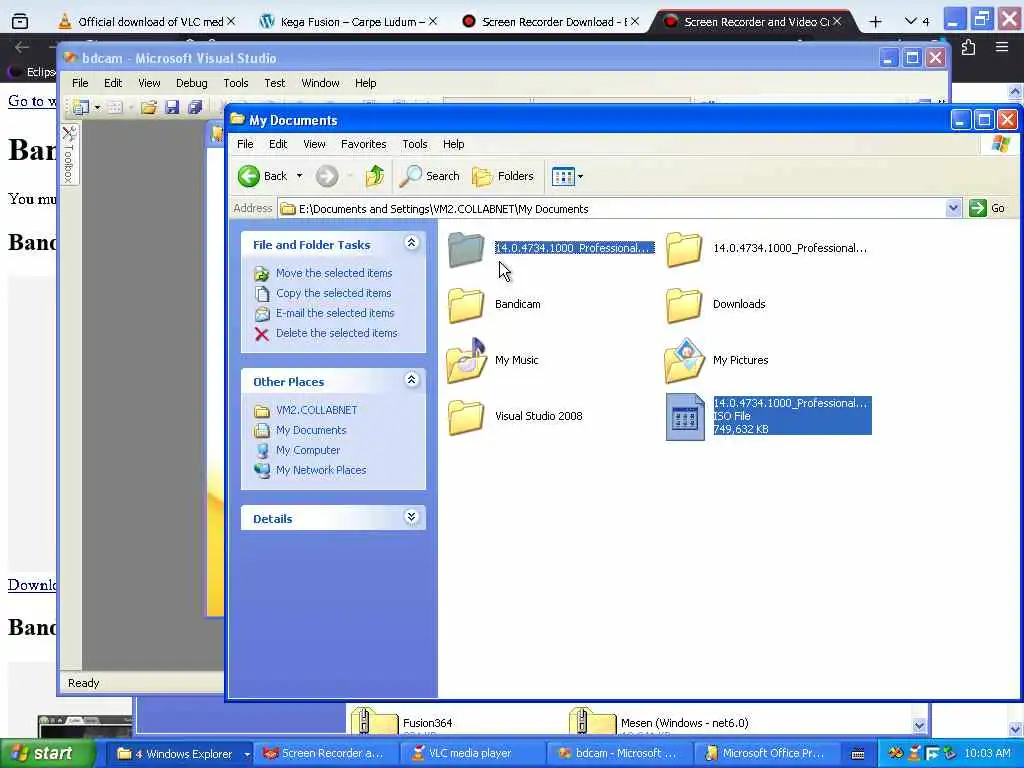
Task: Click the Open File icon in Visual Studio
Action: (x=149, y=107)
